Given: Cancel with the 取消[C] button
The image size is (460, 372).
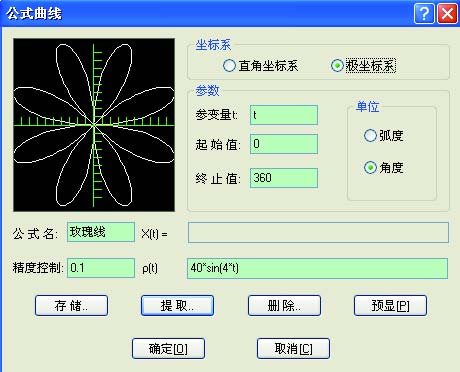Looking at the screenshot, I should pyautogui.click(x=293, y=349).
